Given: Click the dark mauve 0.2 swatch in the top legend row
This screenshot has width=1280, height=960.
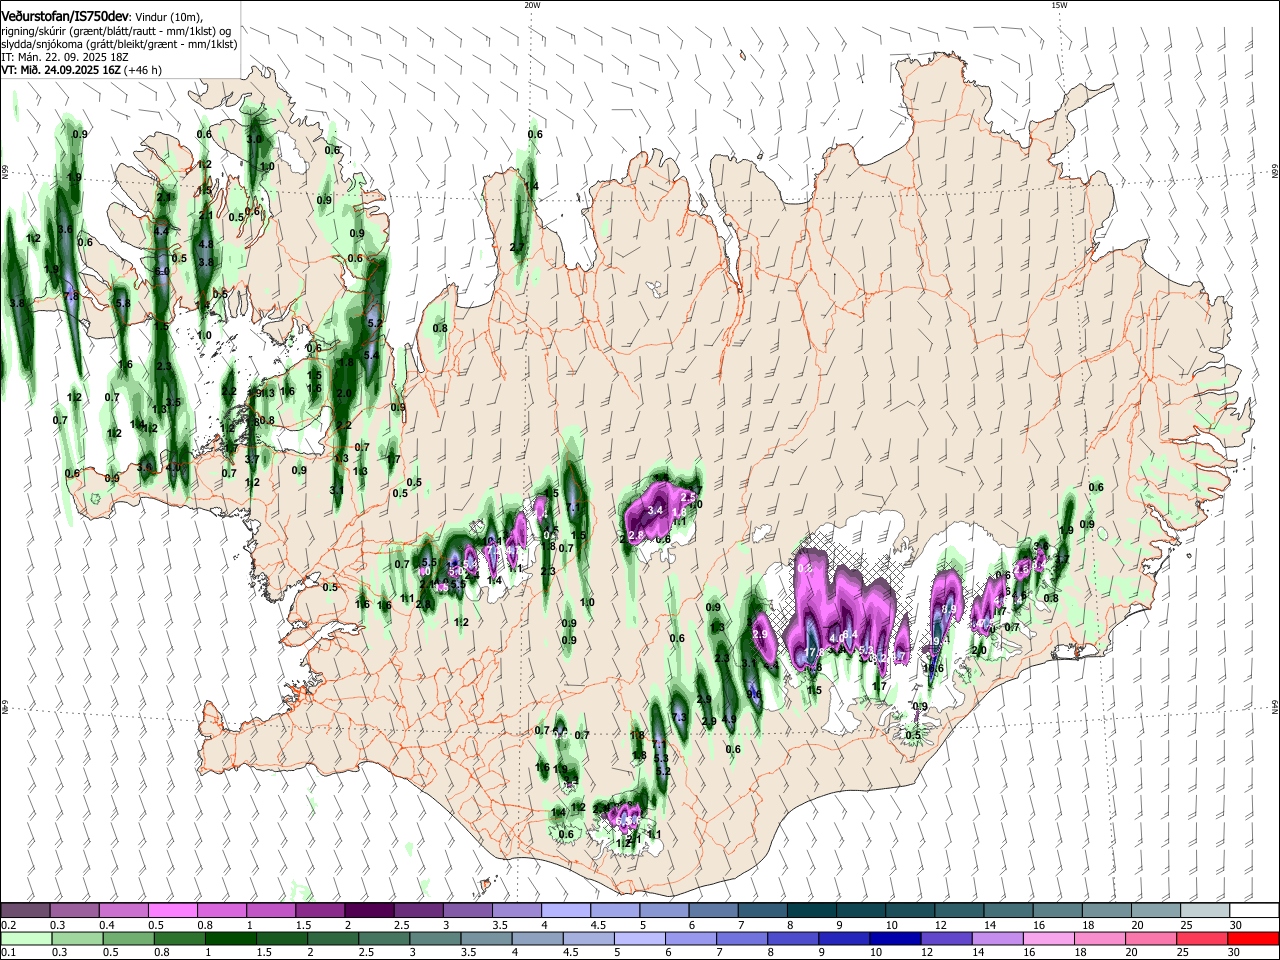Looking at the screenshot, I should [x=25, y=910].
